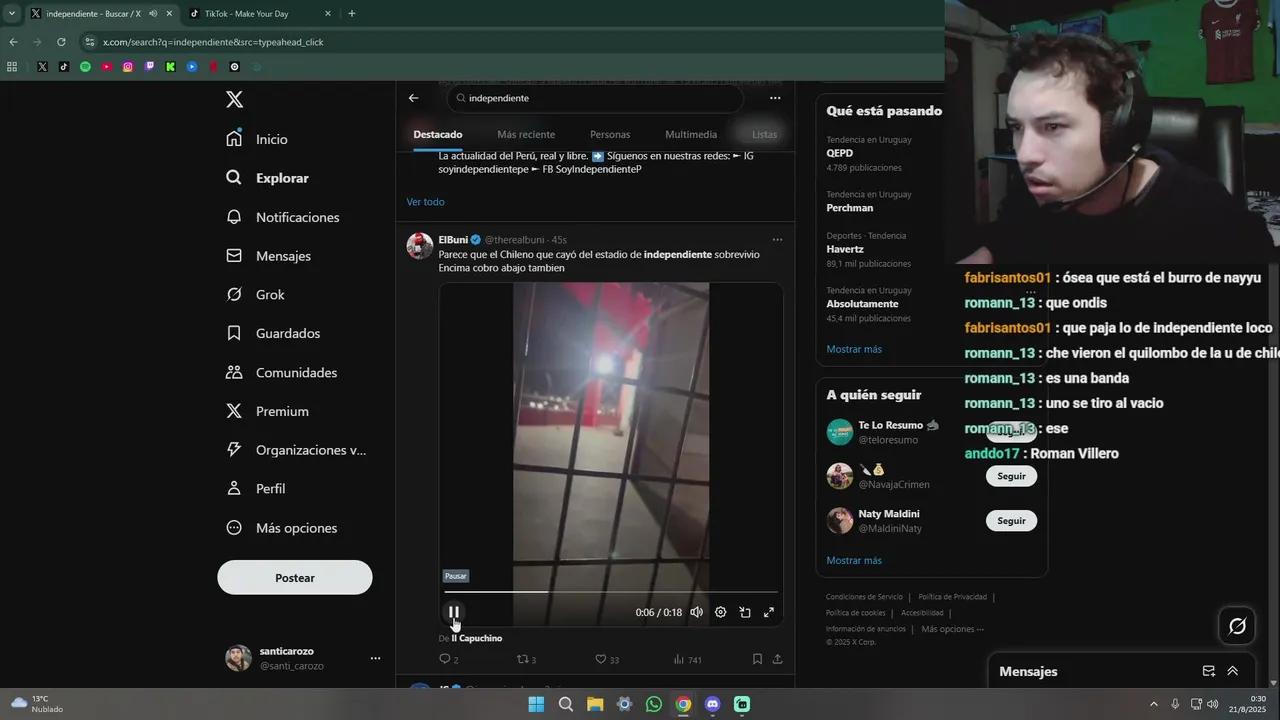1280x720 pixels.
Task: Open Organizaciones verificadas in the sidebar
Action: 296,450
